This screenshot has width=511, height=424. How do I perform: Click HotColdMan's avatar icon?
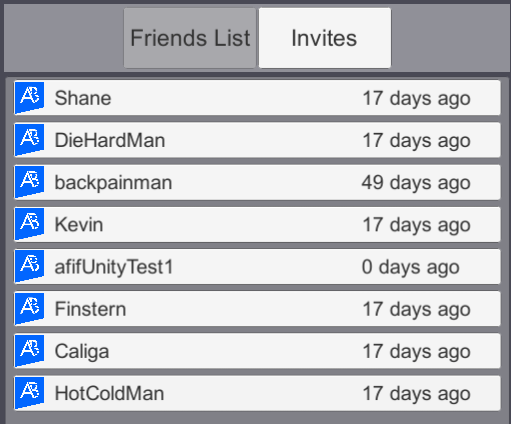pos(30,393)
